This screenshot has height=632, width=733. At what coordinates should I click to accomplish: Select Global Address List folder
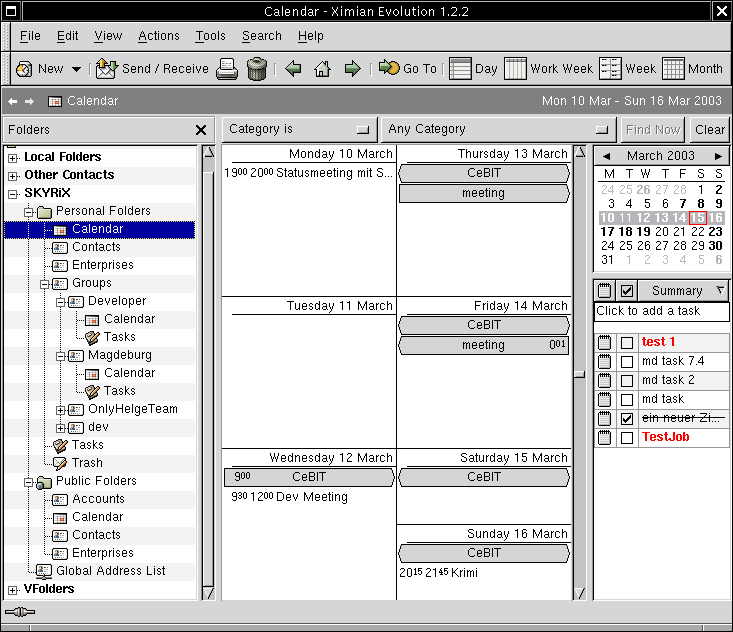pos(110,571)
